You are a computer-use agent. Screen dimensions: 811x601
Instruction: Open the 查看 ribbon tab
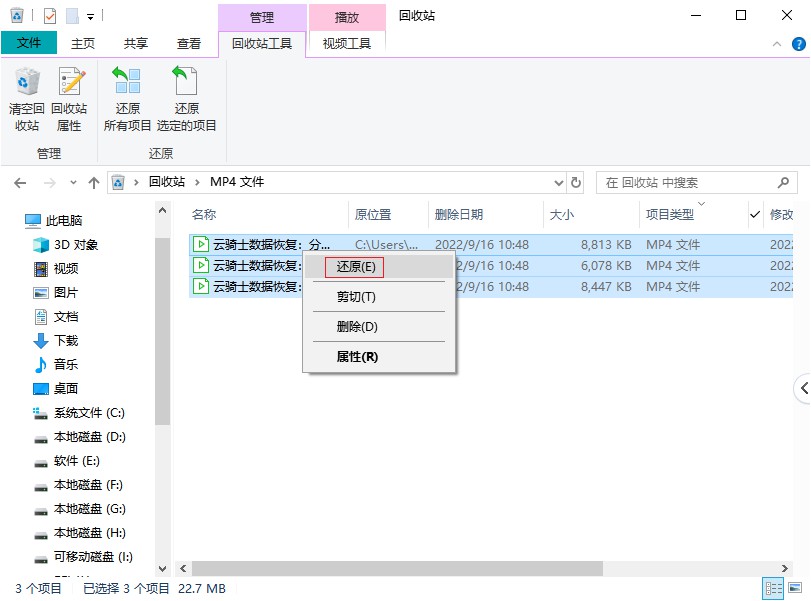(x=188, y=43)
